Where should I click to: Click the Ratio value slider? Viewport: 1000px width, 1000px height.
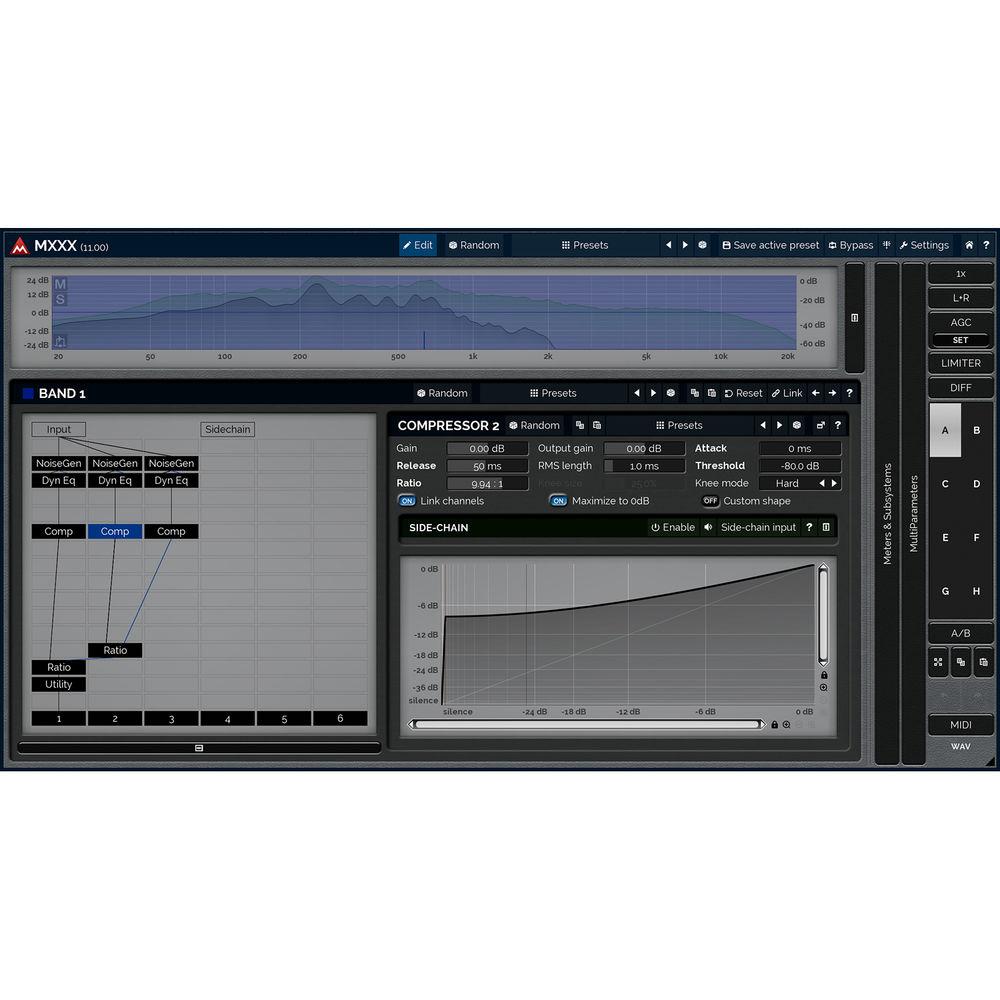coord(487,484)
